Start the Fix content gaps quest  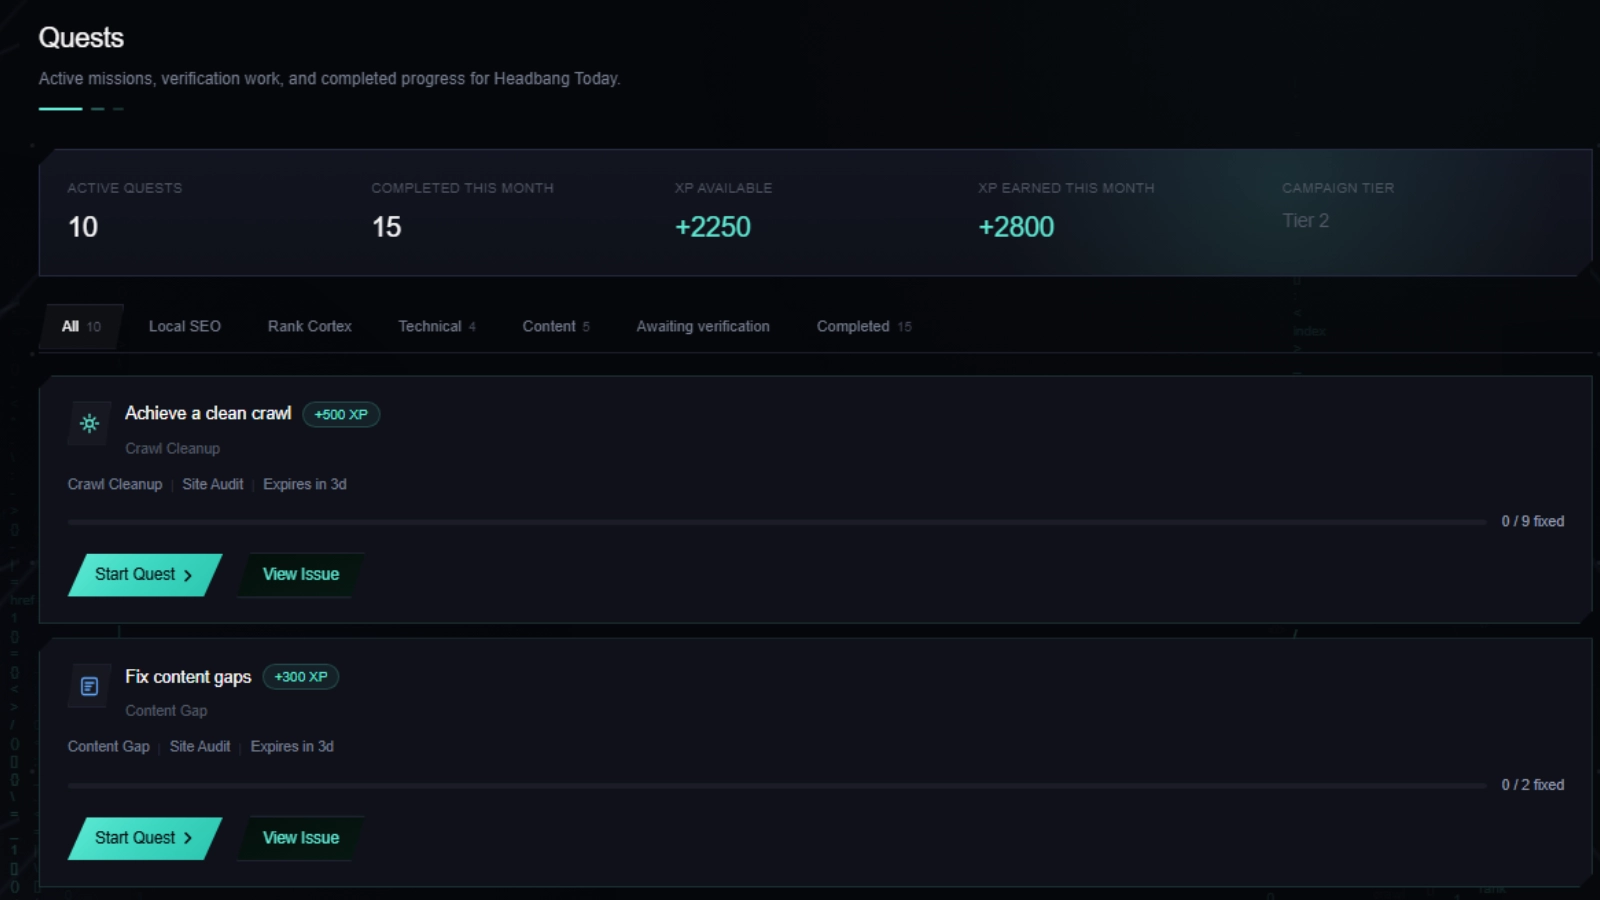[x=145, y=838]
